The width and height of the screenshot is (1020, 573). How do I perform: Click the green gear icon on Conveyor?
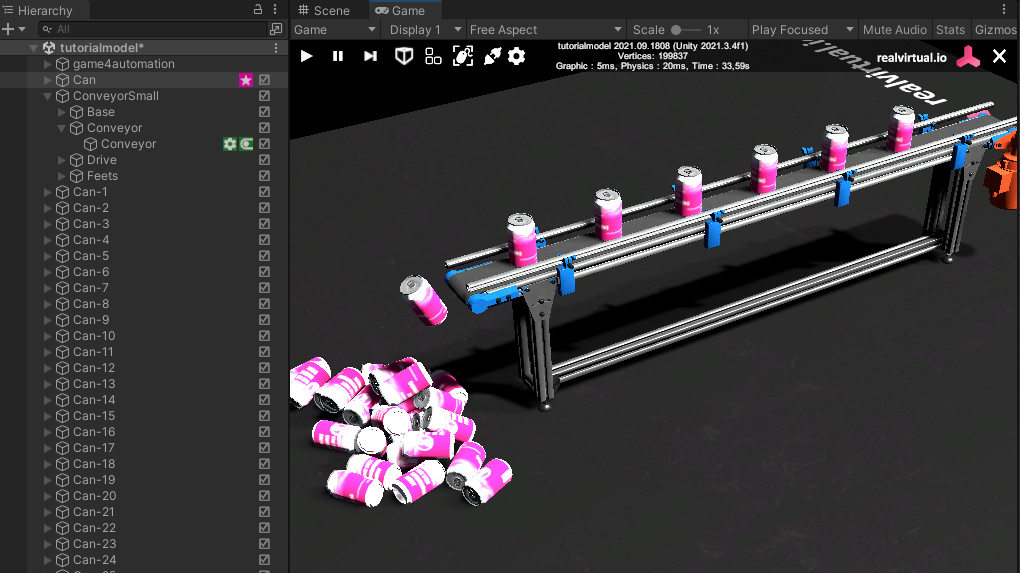pyautogui.click(x=230, y=144)
